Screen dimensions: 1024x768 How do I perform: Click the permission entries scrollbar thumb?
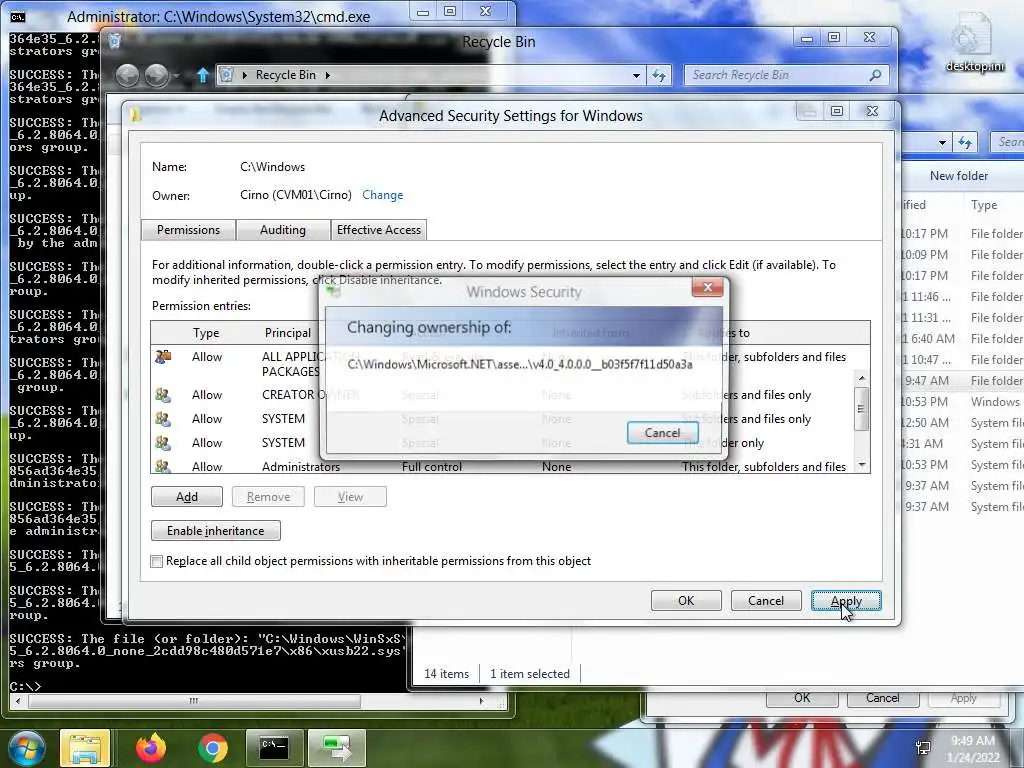861,409
